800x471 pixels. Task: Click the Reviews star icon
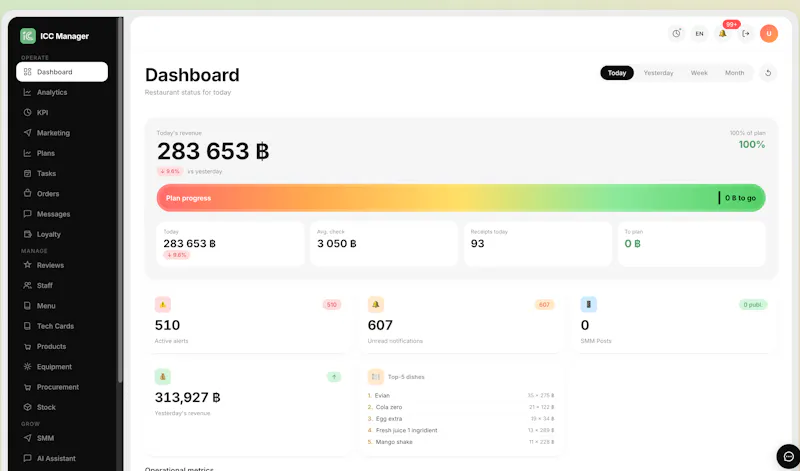point(28,265)
